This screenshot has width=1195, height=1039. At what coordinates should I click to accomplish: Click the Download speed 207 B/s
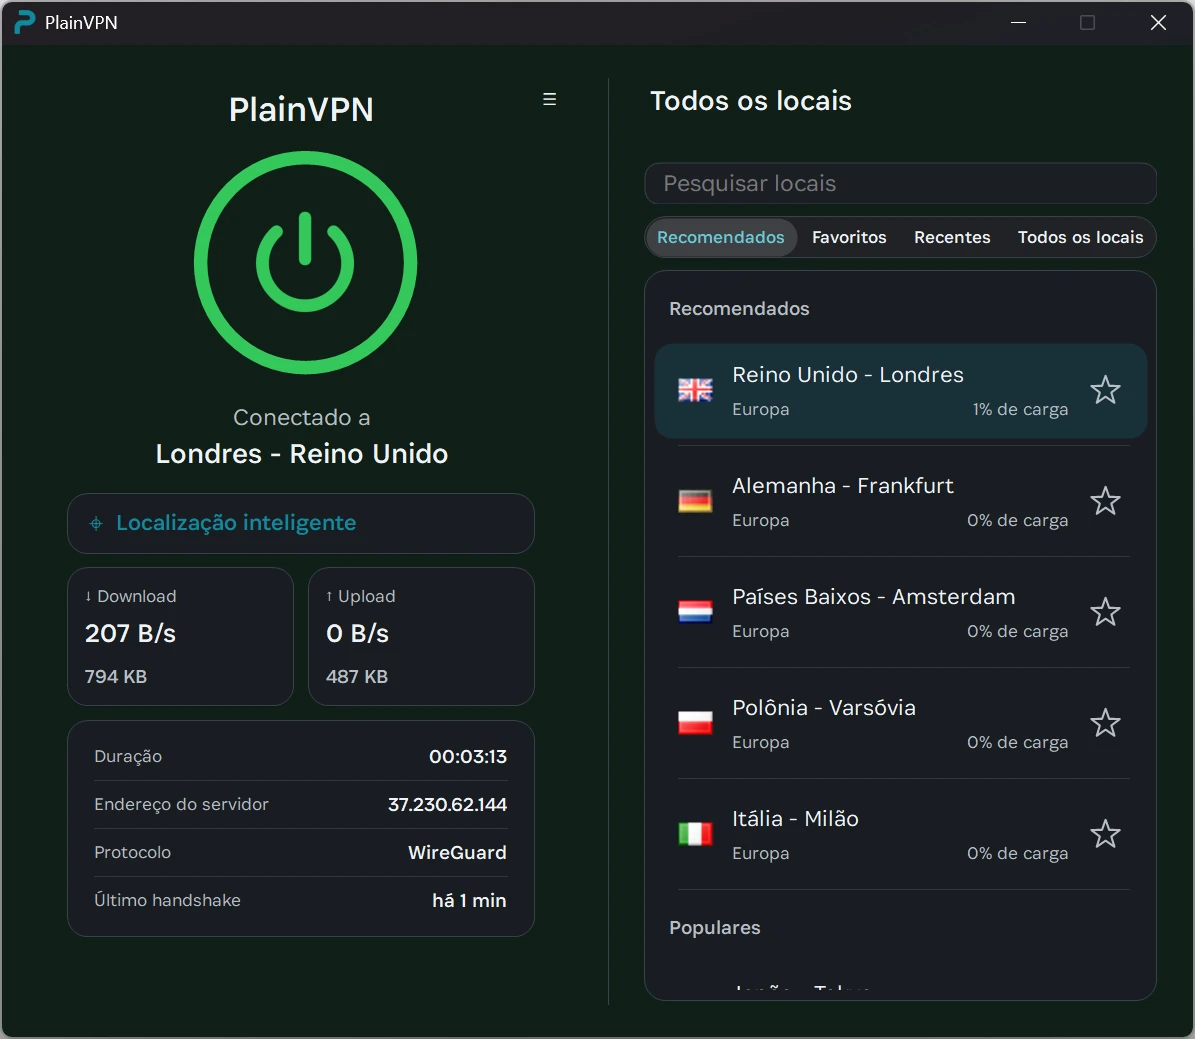[130, 633]
